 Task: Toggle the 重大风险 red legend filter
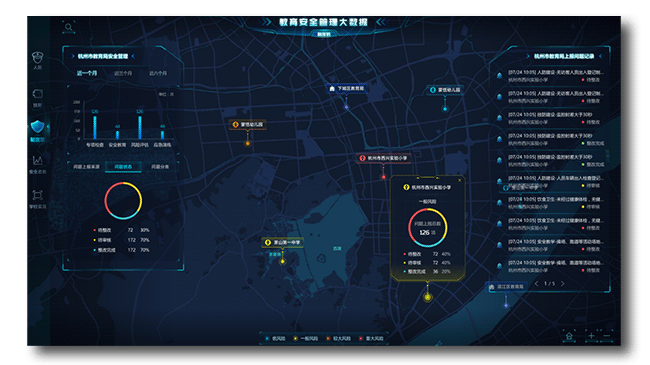(x=371, y=338)
